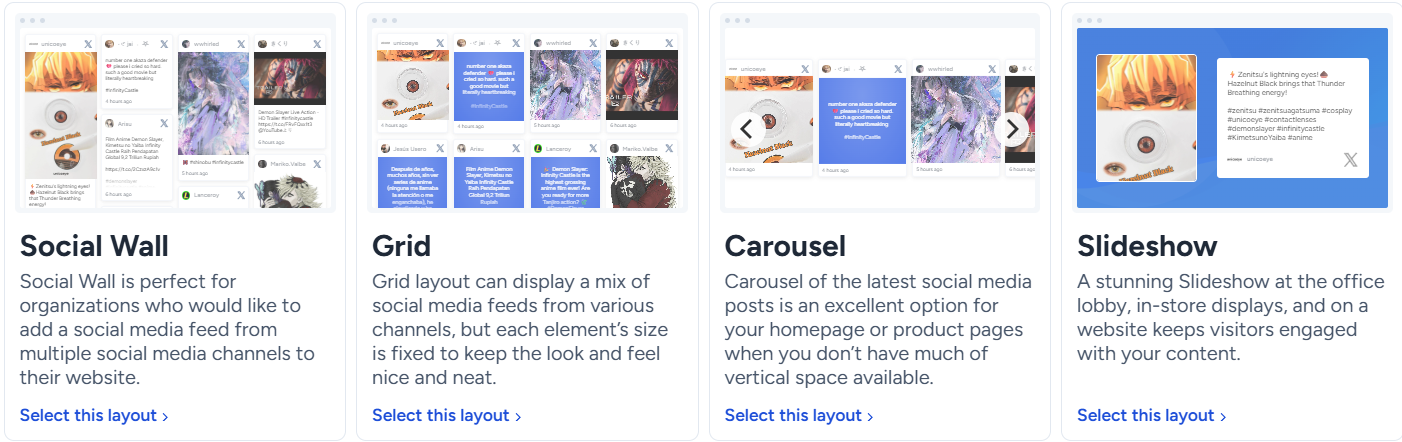
Task: Click chevron after Social Wall select link
Action: pos(165,416)
